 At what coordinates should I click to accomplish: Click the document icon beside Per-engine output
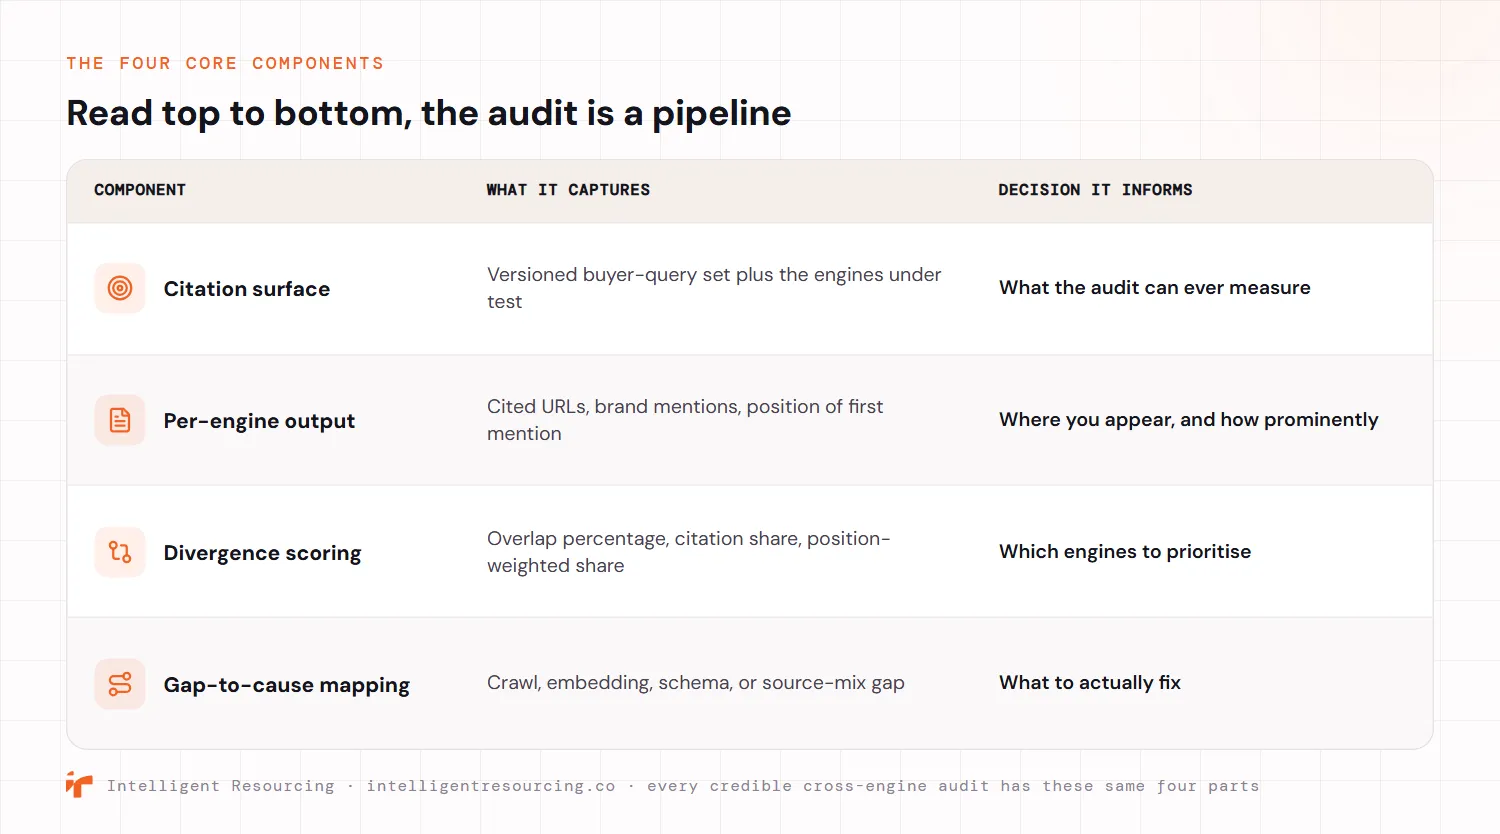(120, 420)
